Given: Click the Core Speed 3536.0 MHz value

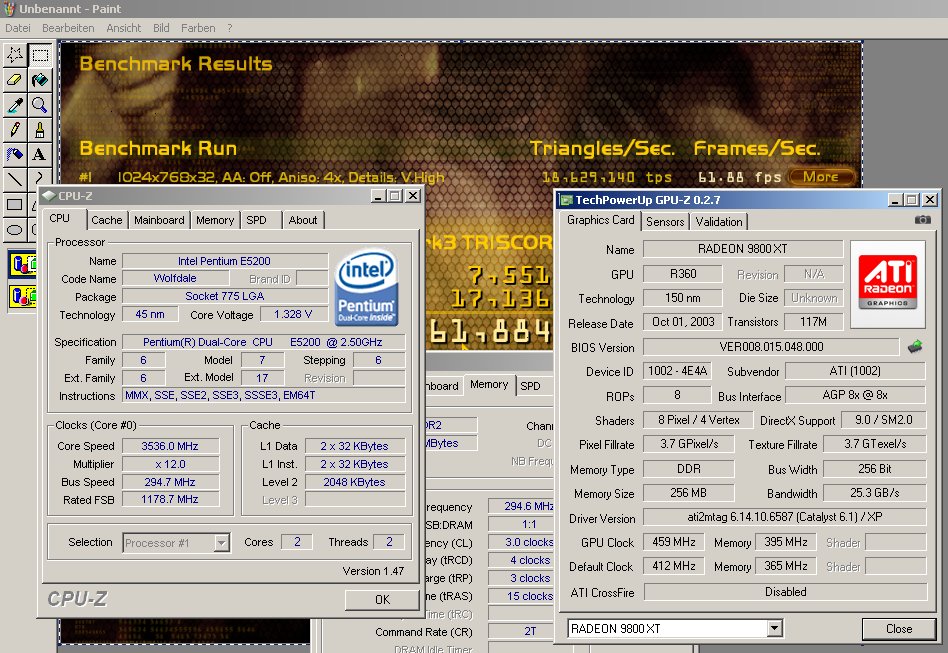Looking at the screenshot, I should [x=170, y=446].
